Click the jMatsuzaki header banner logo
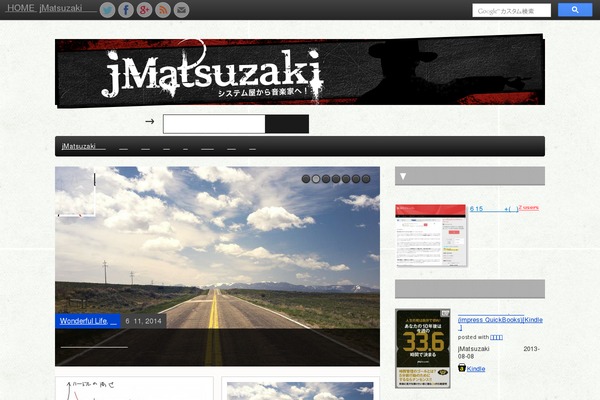The height and width of the screenshot is (400, 600). 300,71
